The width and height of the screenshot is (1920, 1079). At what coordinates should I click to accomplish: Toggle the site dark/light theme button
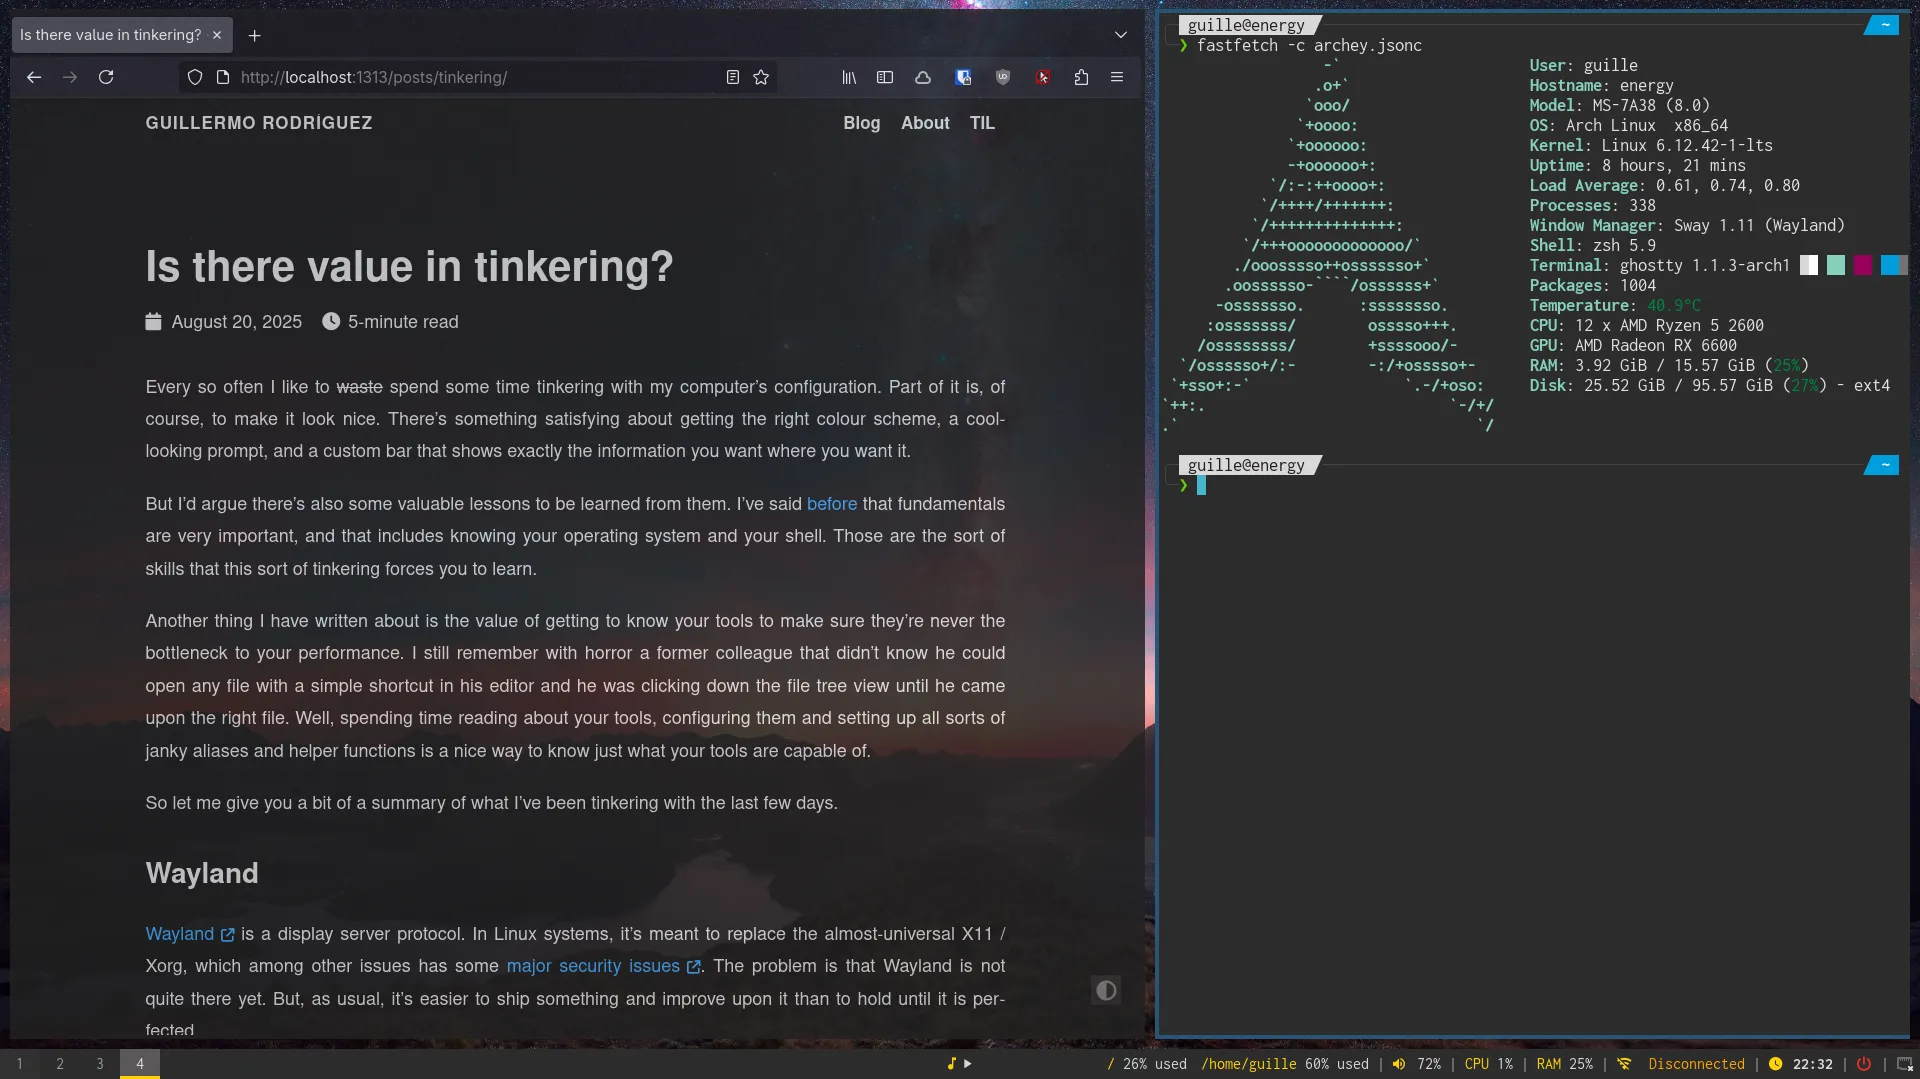coord(1106,990)
